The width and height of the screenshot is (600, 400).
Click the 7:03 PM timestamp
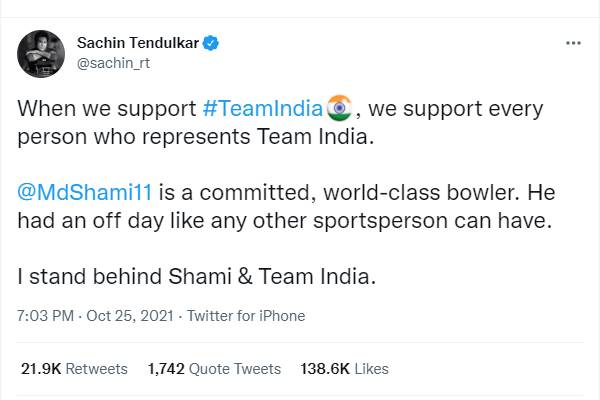click(46, 316)
